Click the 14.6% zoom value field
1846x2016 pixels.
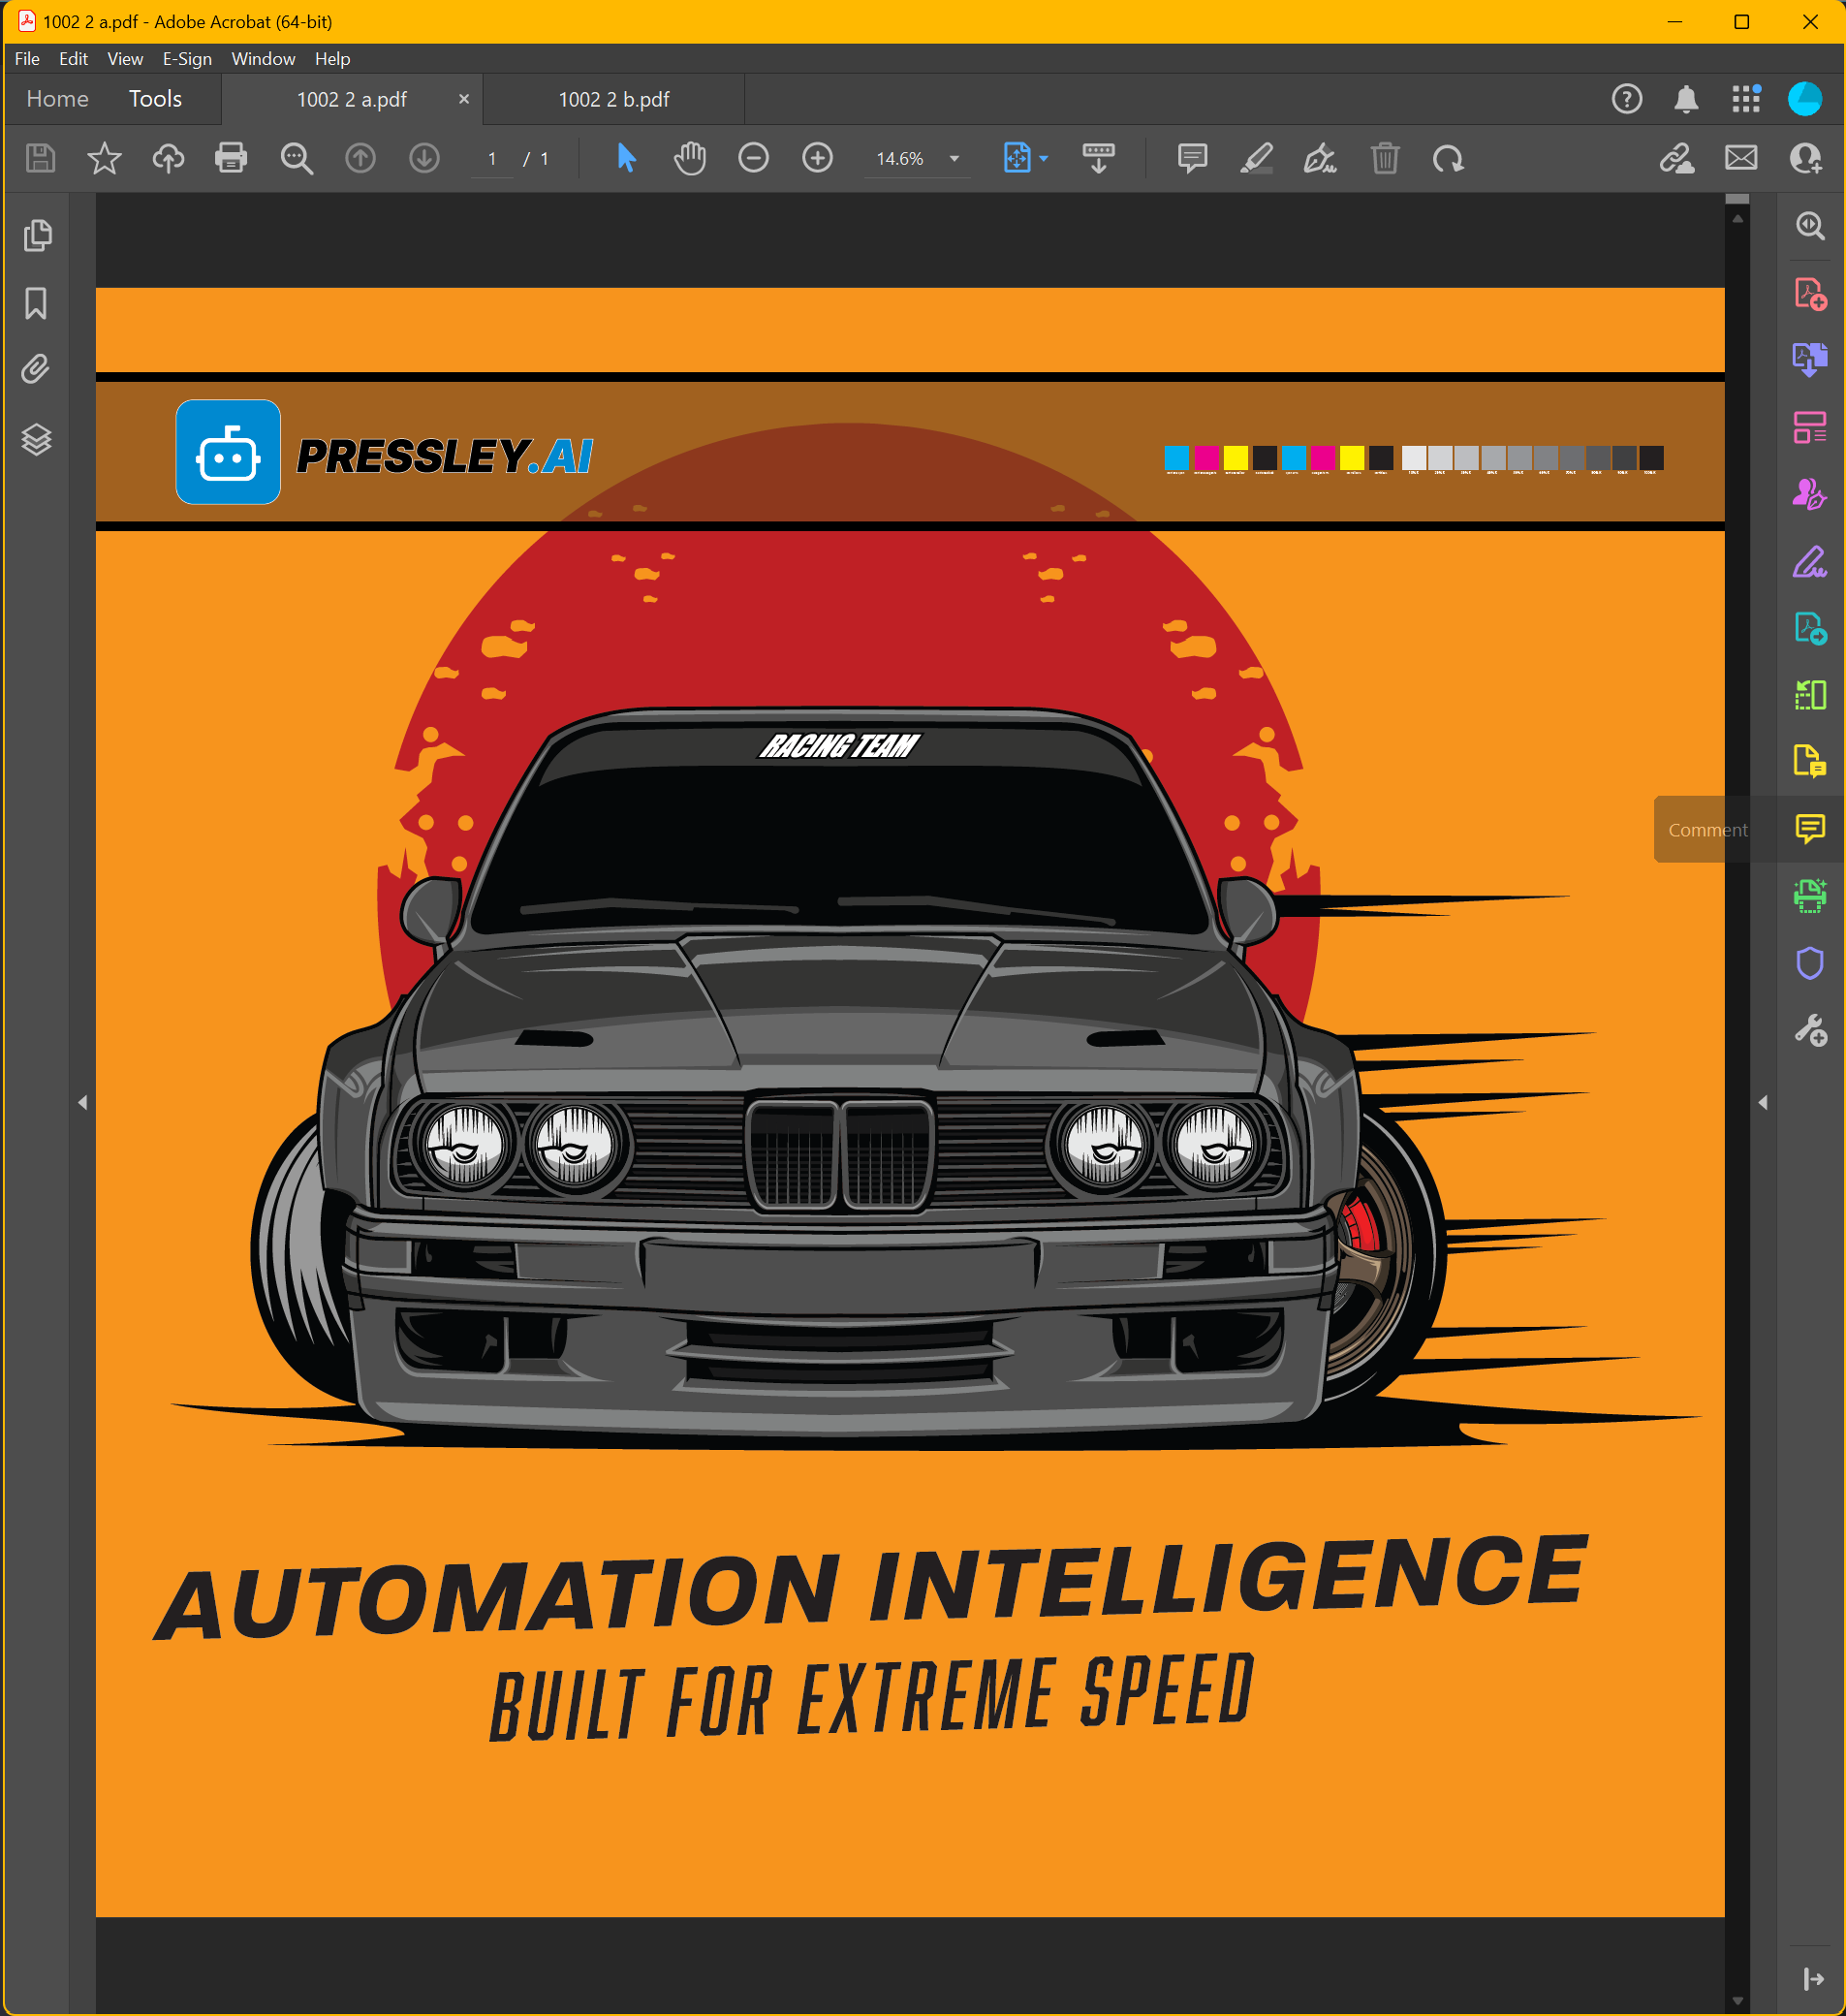coord(900,159)
